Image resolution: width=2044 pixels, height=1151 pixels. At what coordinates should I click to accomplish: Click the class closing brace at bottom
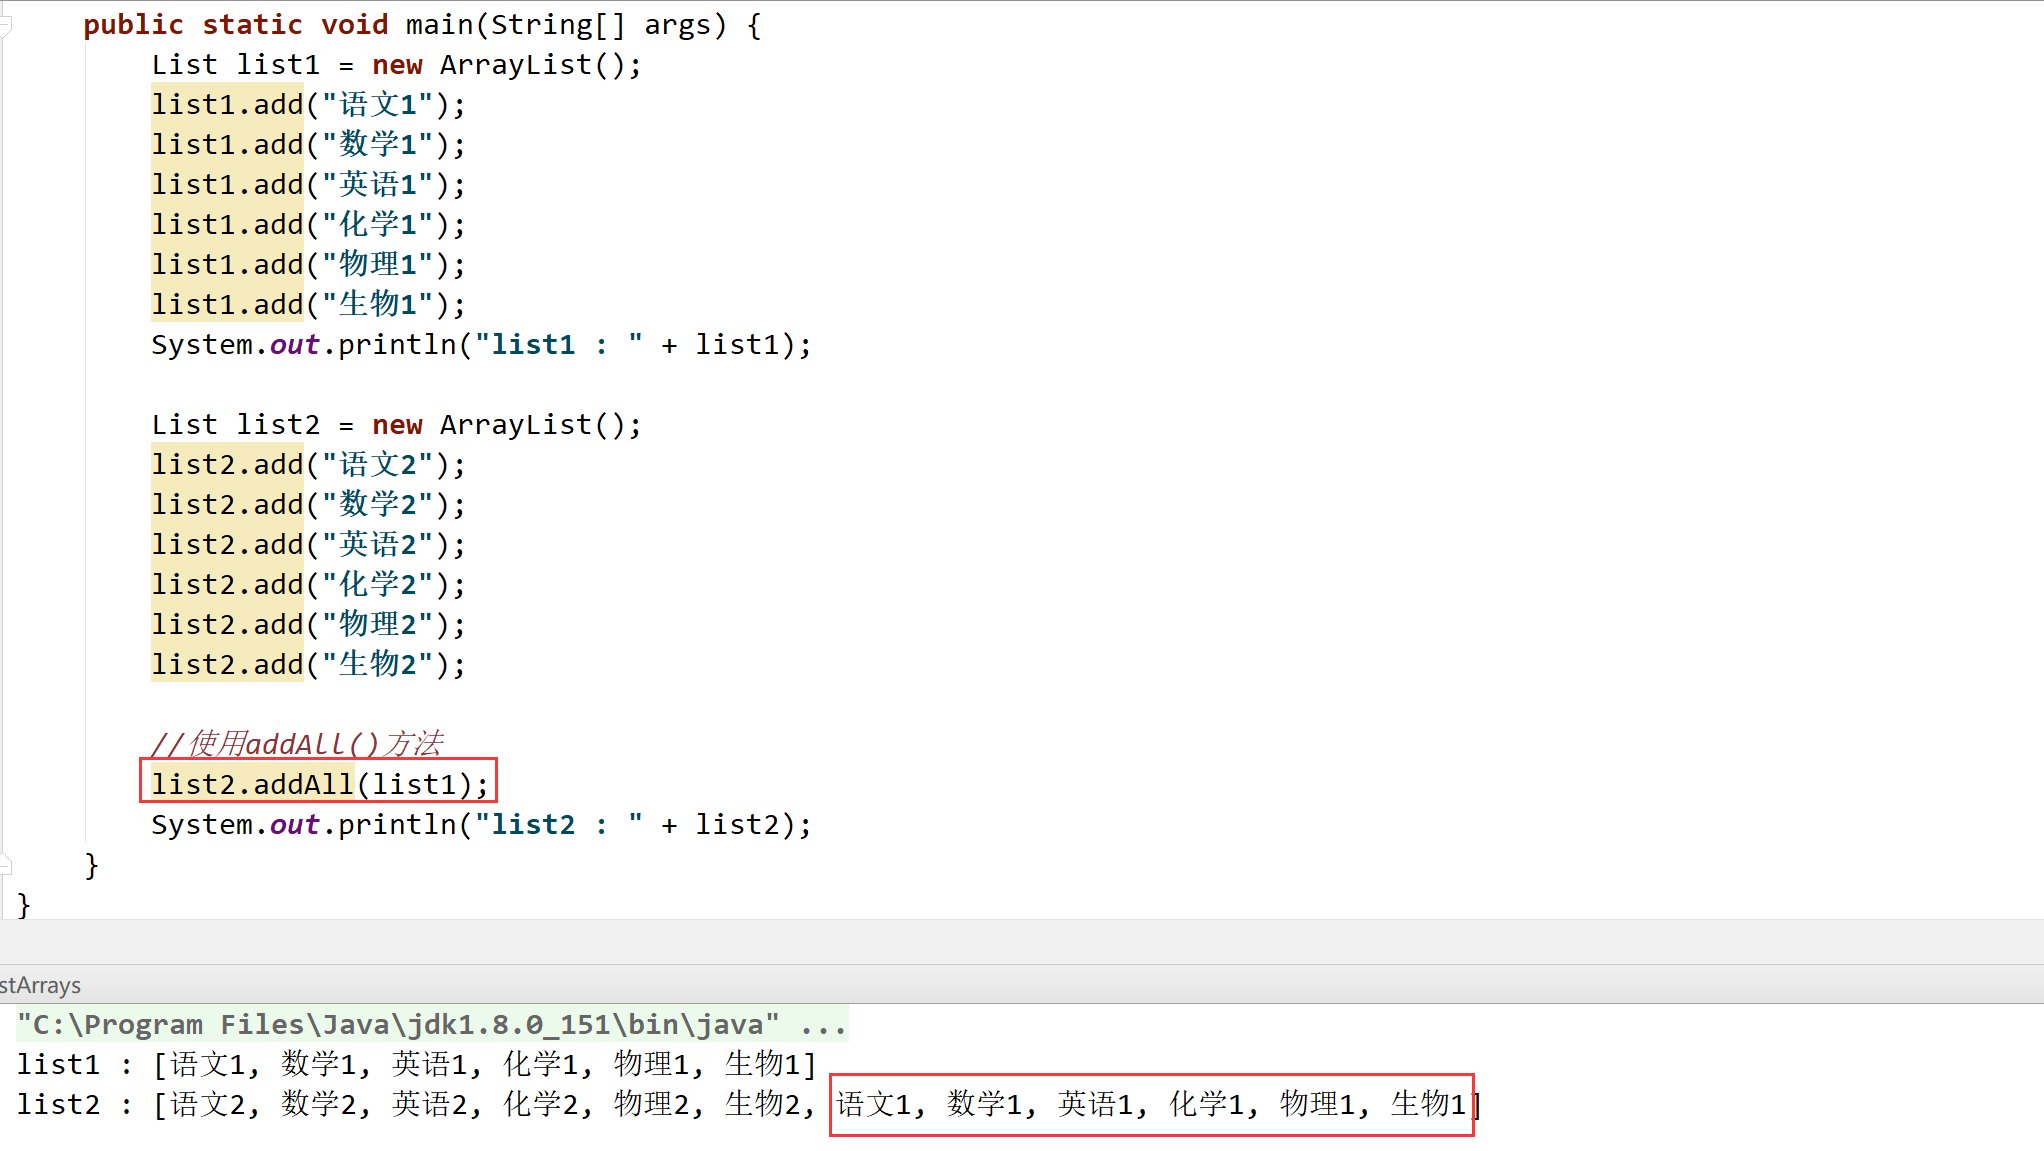pyautogui.click(x=24, y=905)
